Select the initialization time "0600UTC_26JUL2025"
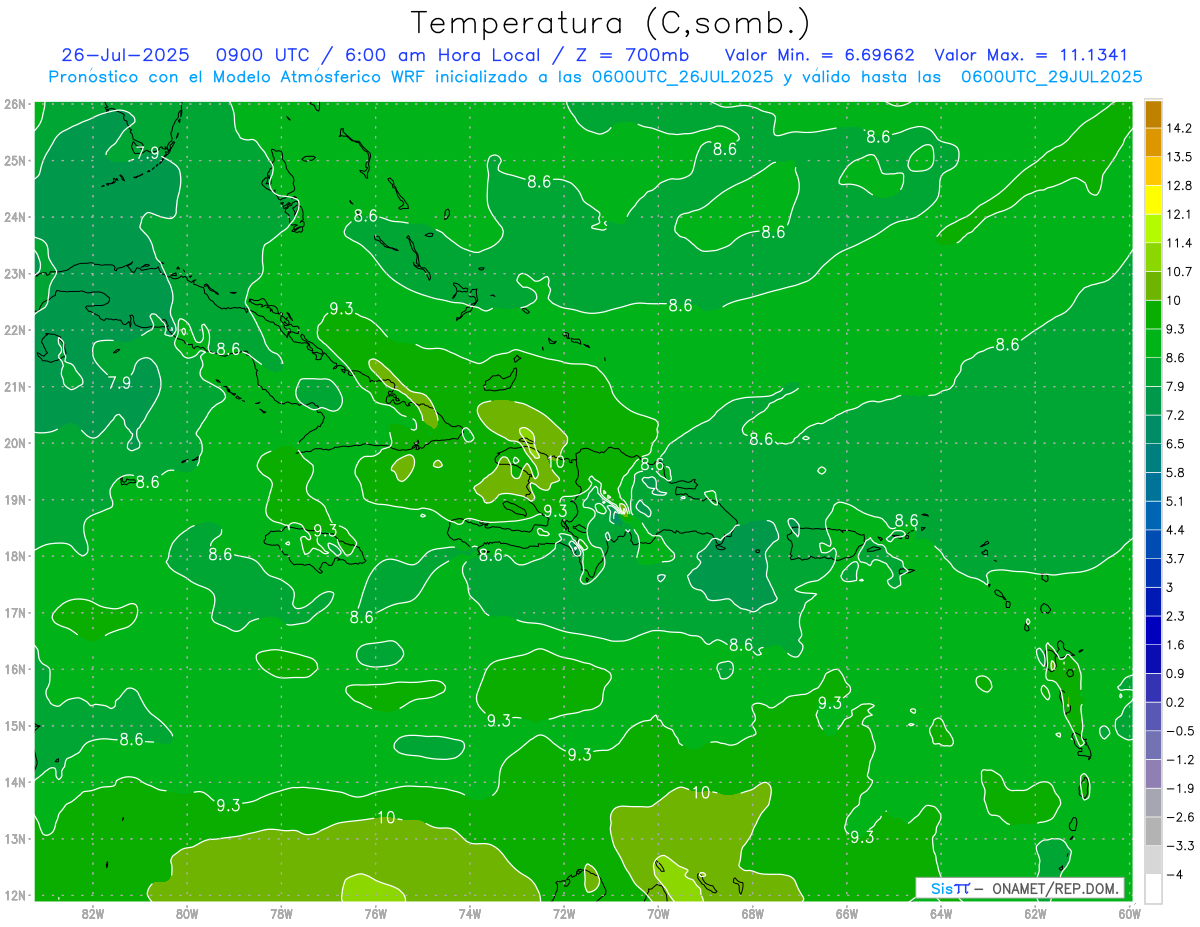 pos(682,76)
